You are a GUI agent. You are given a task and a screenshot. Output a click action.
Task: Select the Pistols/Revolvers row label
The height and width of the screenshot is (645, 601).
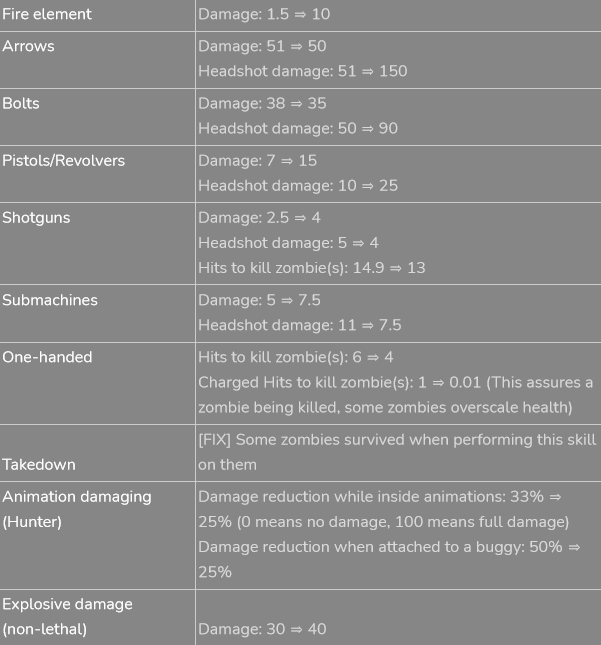[64, 160]
